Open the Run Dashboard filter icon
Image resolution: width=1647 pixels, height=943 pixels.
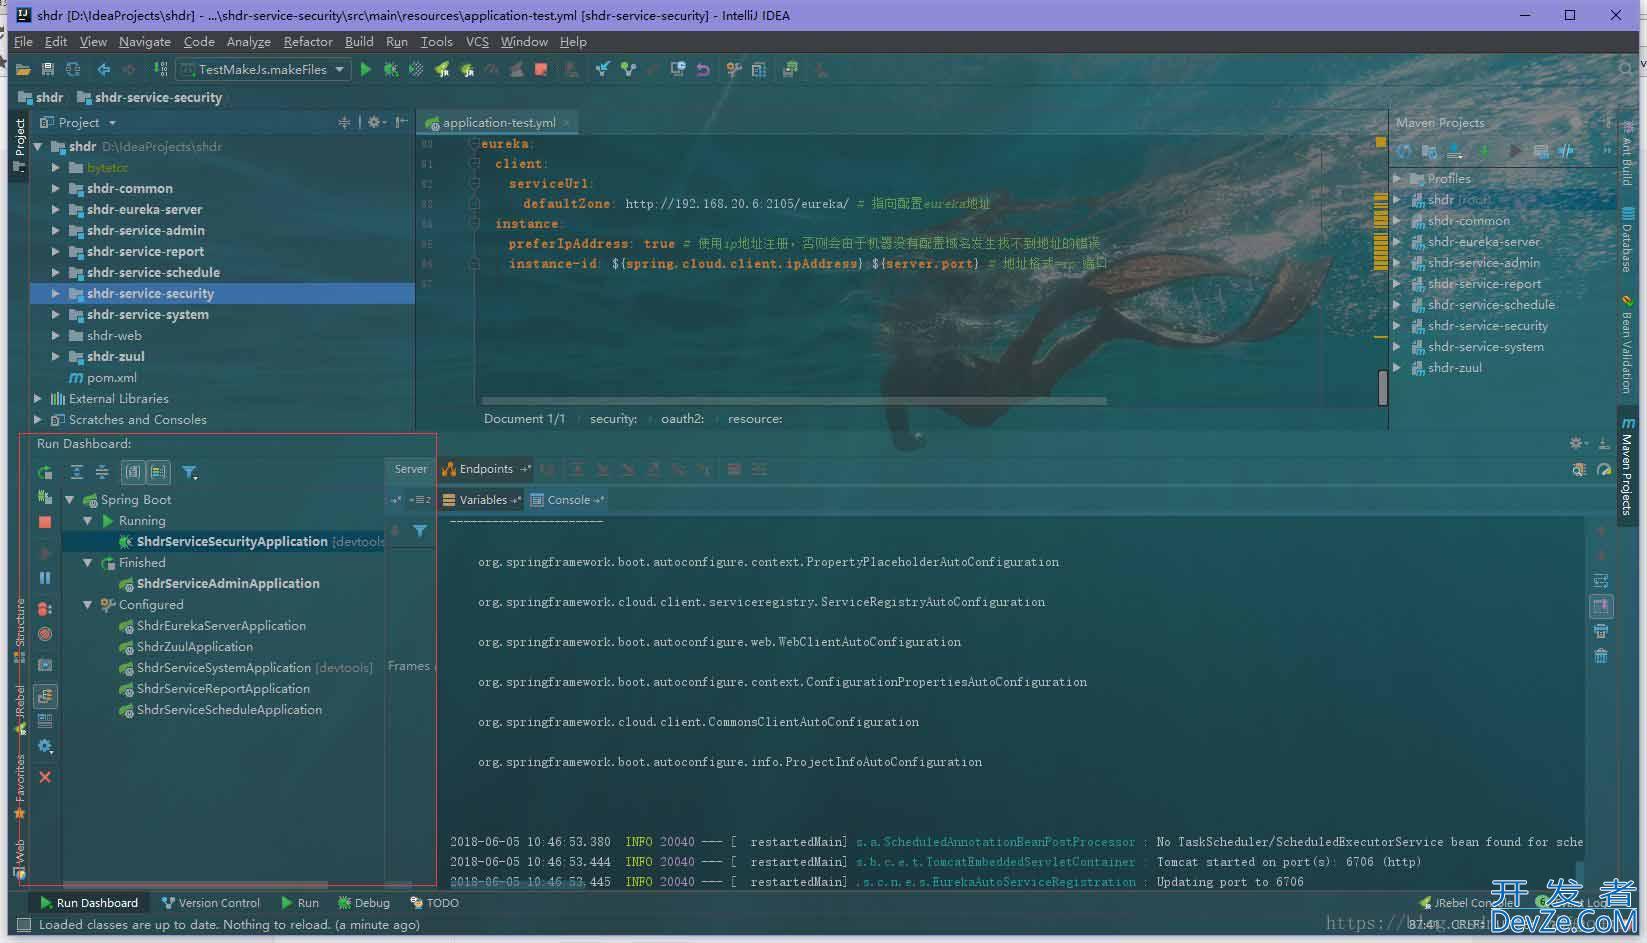click(x=189, y=472)
